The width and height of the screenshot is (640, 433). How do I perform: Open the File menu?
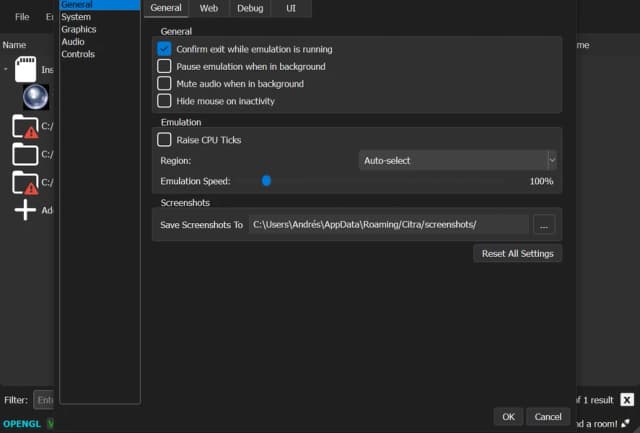point(22,17)
